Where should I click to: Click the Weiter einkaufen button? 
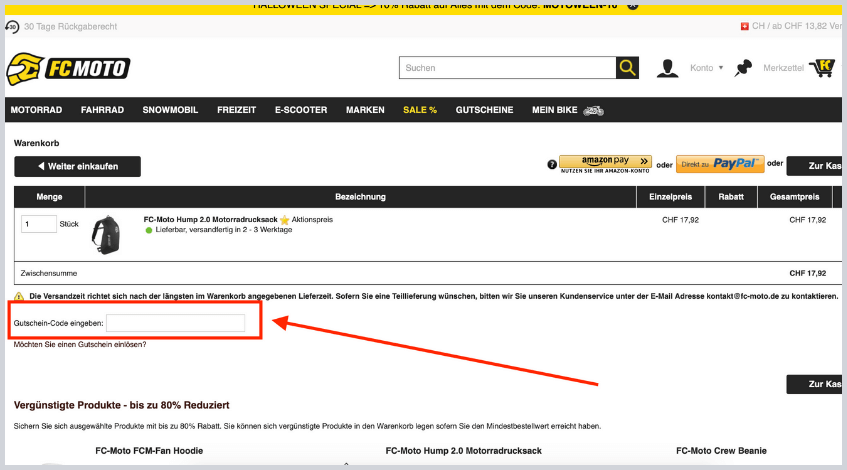coord(78,166)
